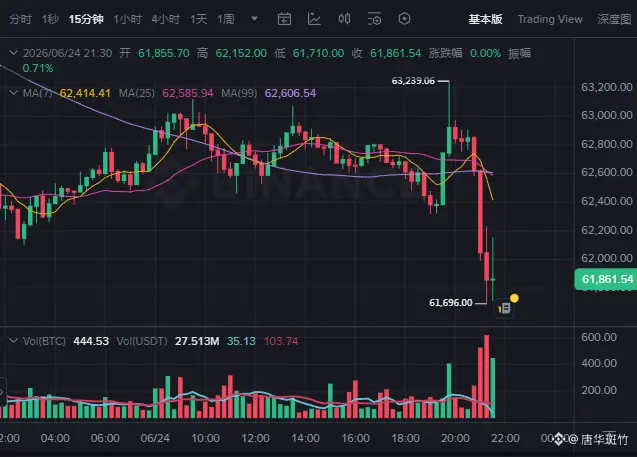Select the 4小时 interval
Viewport: 637px width, 457px height.
point(166,19)
